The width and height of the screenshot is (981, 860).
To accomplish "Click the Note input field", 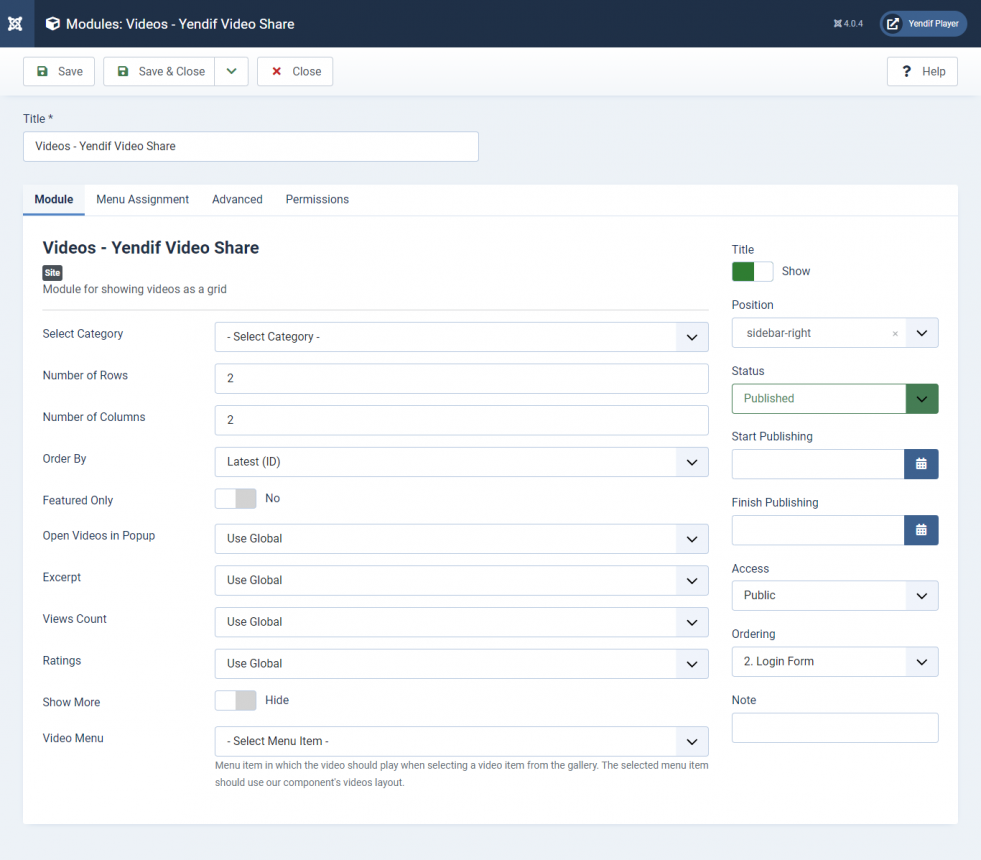I will point(835,728).
